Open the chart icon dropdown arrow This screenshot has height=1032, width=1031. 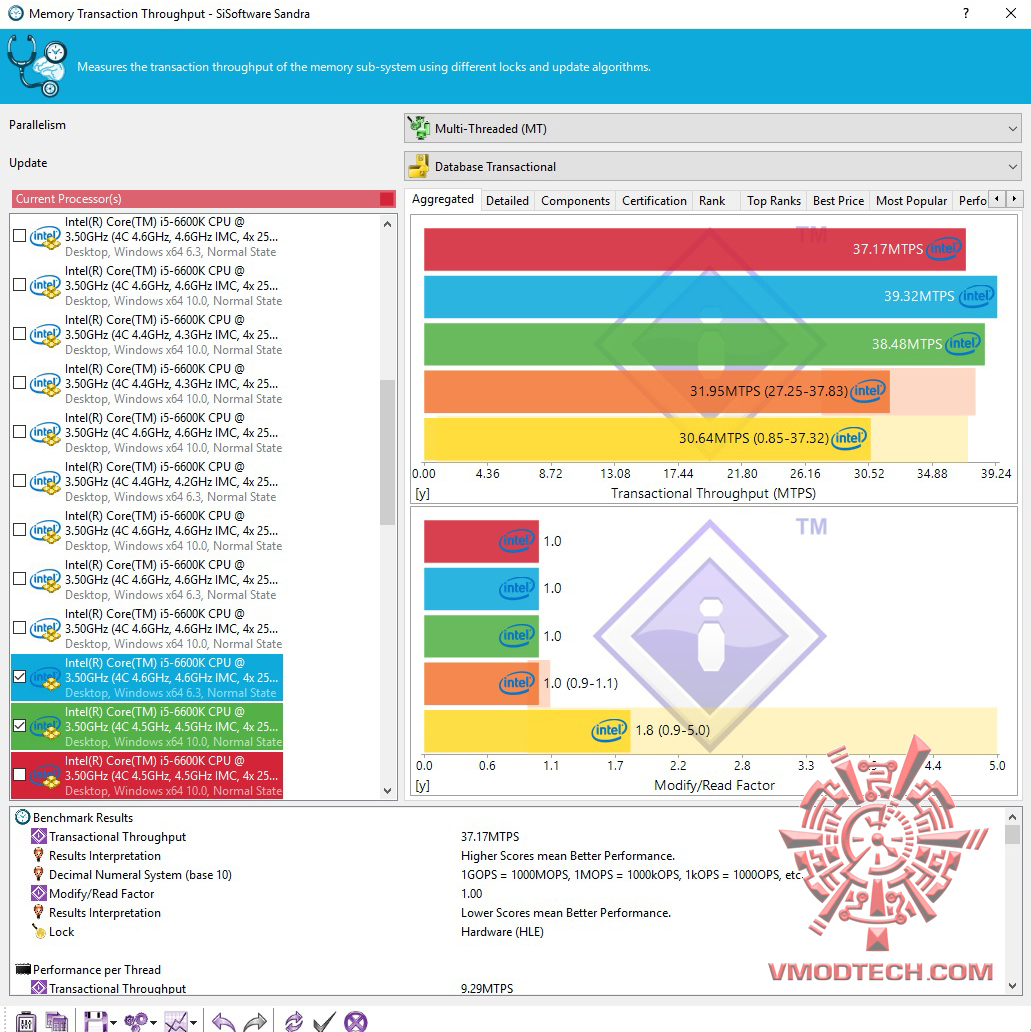point(194,1023)
